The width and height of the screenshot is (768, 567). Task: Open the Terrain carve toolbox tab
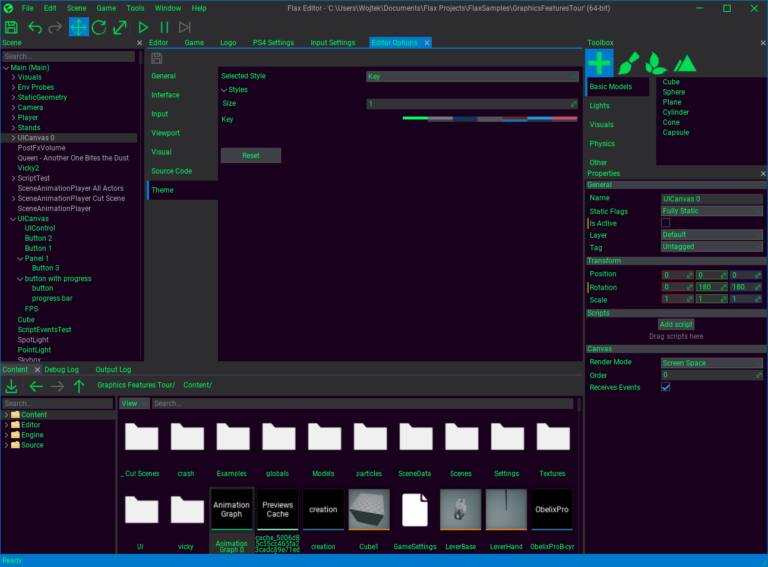pyautogui.click(x=684, y=63)
